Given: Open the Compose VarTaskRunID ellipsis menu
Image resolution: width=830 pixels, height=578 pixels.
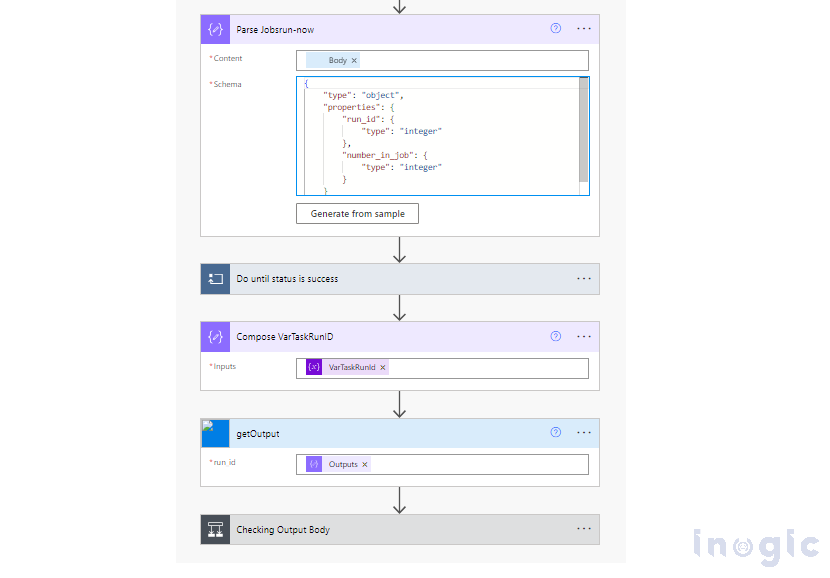Looking at the screenshot, I should [584, 336].
